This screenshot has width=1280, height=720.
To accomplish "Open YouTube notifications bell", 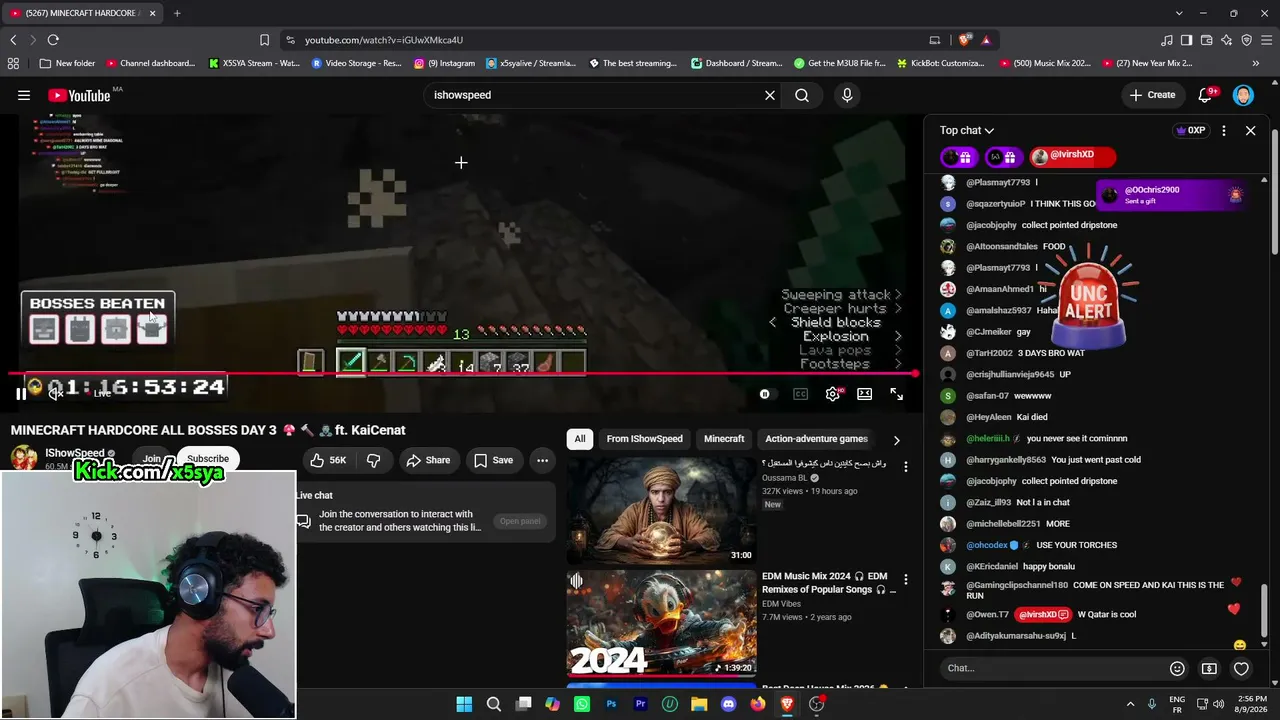I will [1206, 95].
